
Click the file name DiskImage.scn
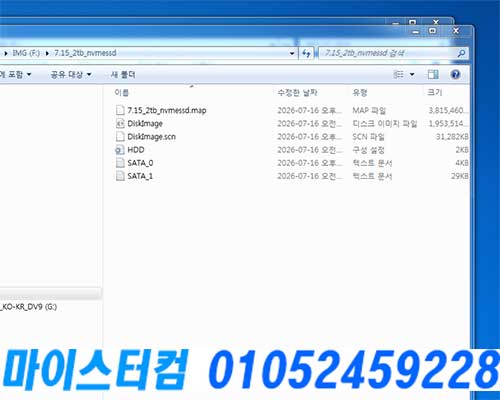click(x=151, y=137)
